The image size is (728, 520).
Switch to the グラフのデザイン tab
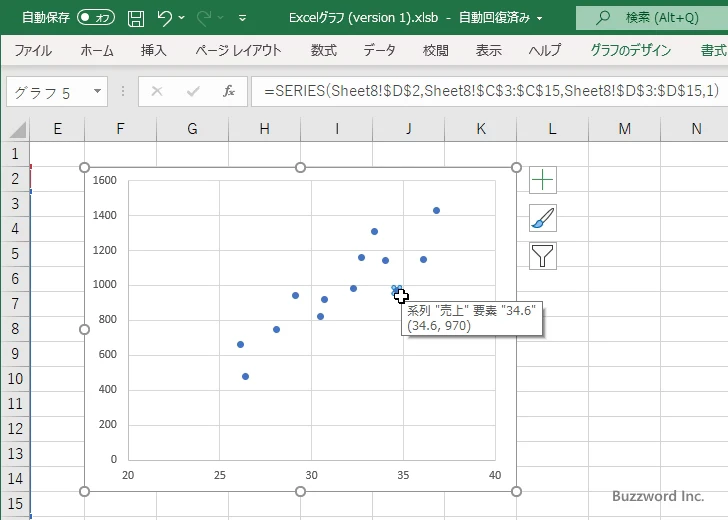(x=630, y=50)
